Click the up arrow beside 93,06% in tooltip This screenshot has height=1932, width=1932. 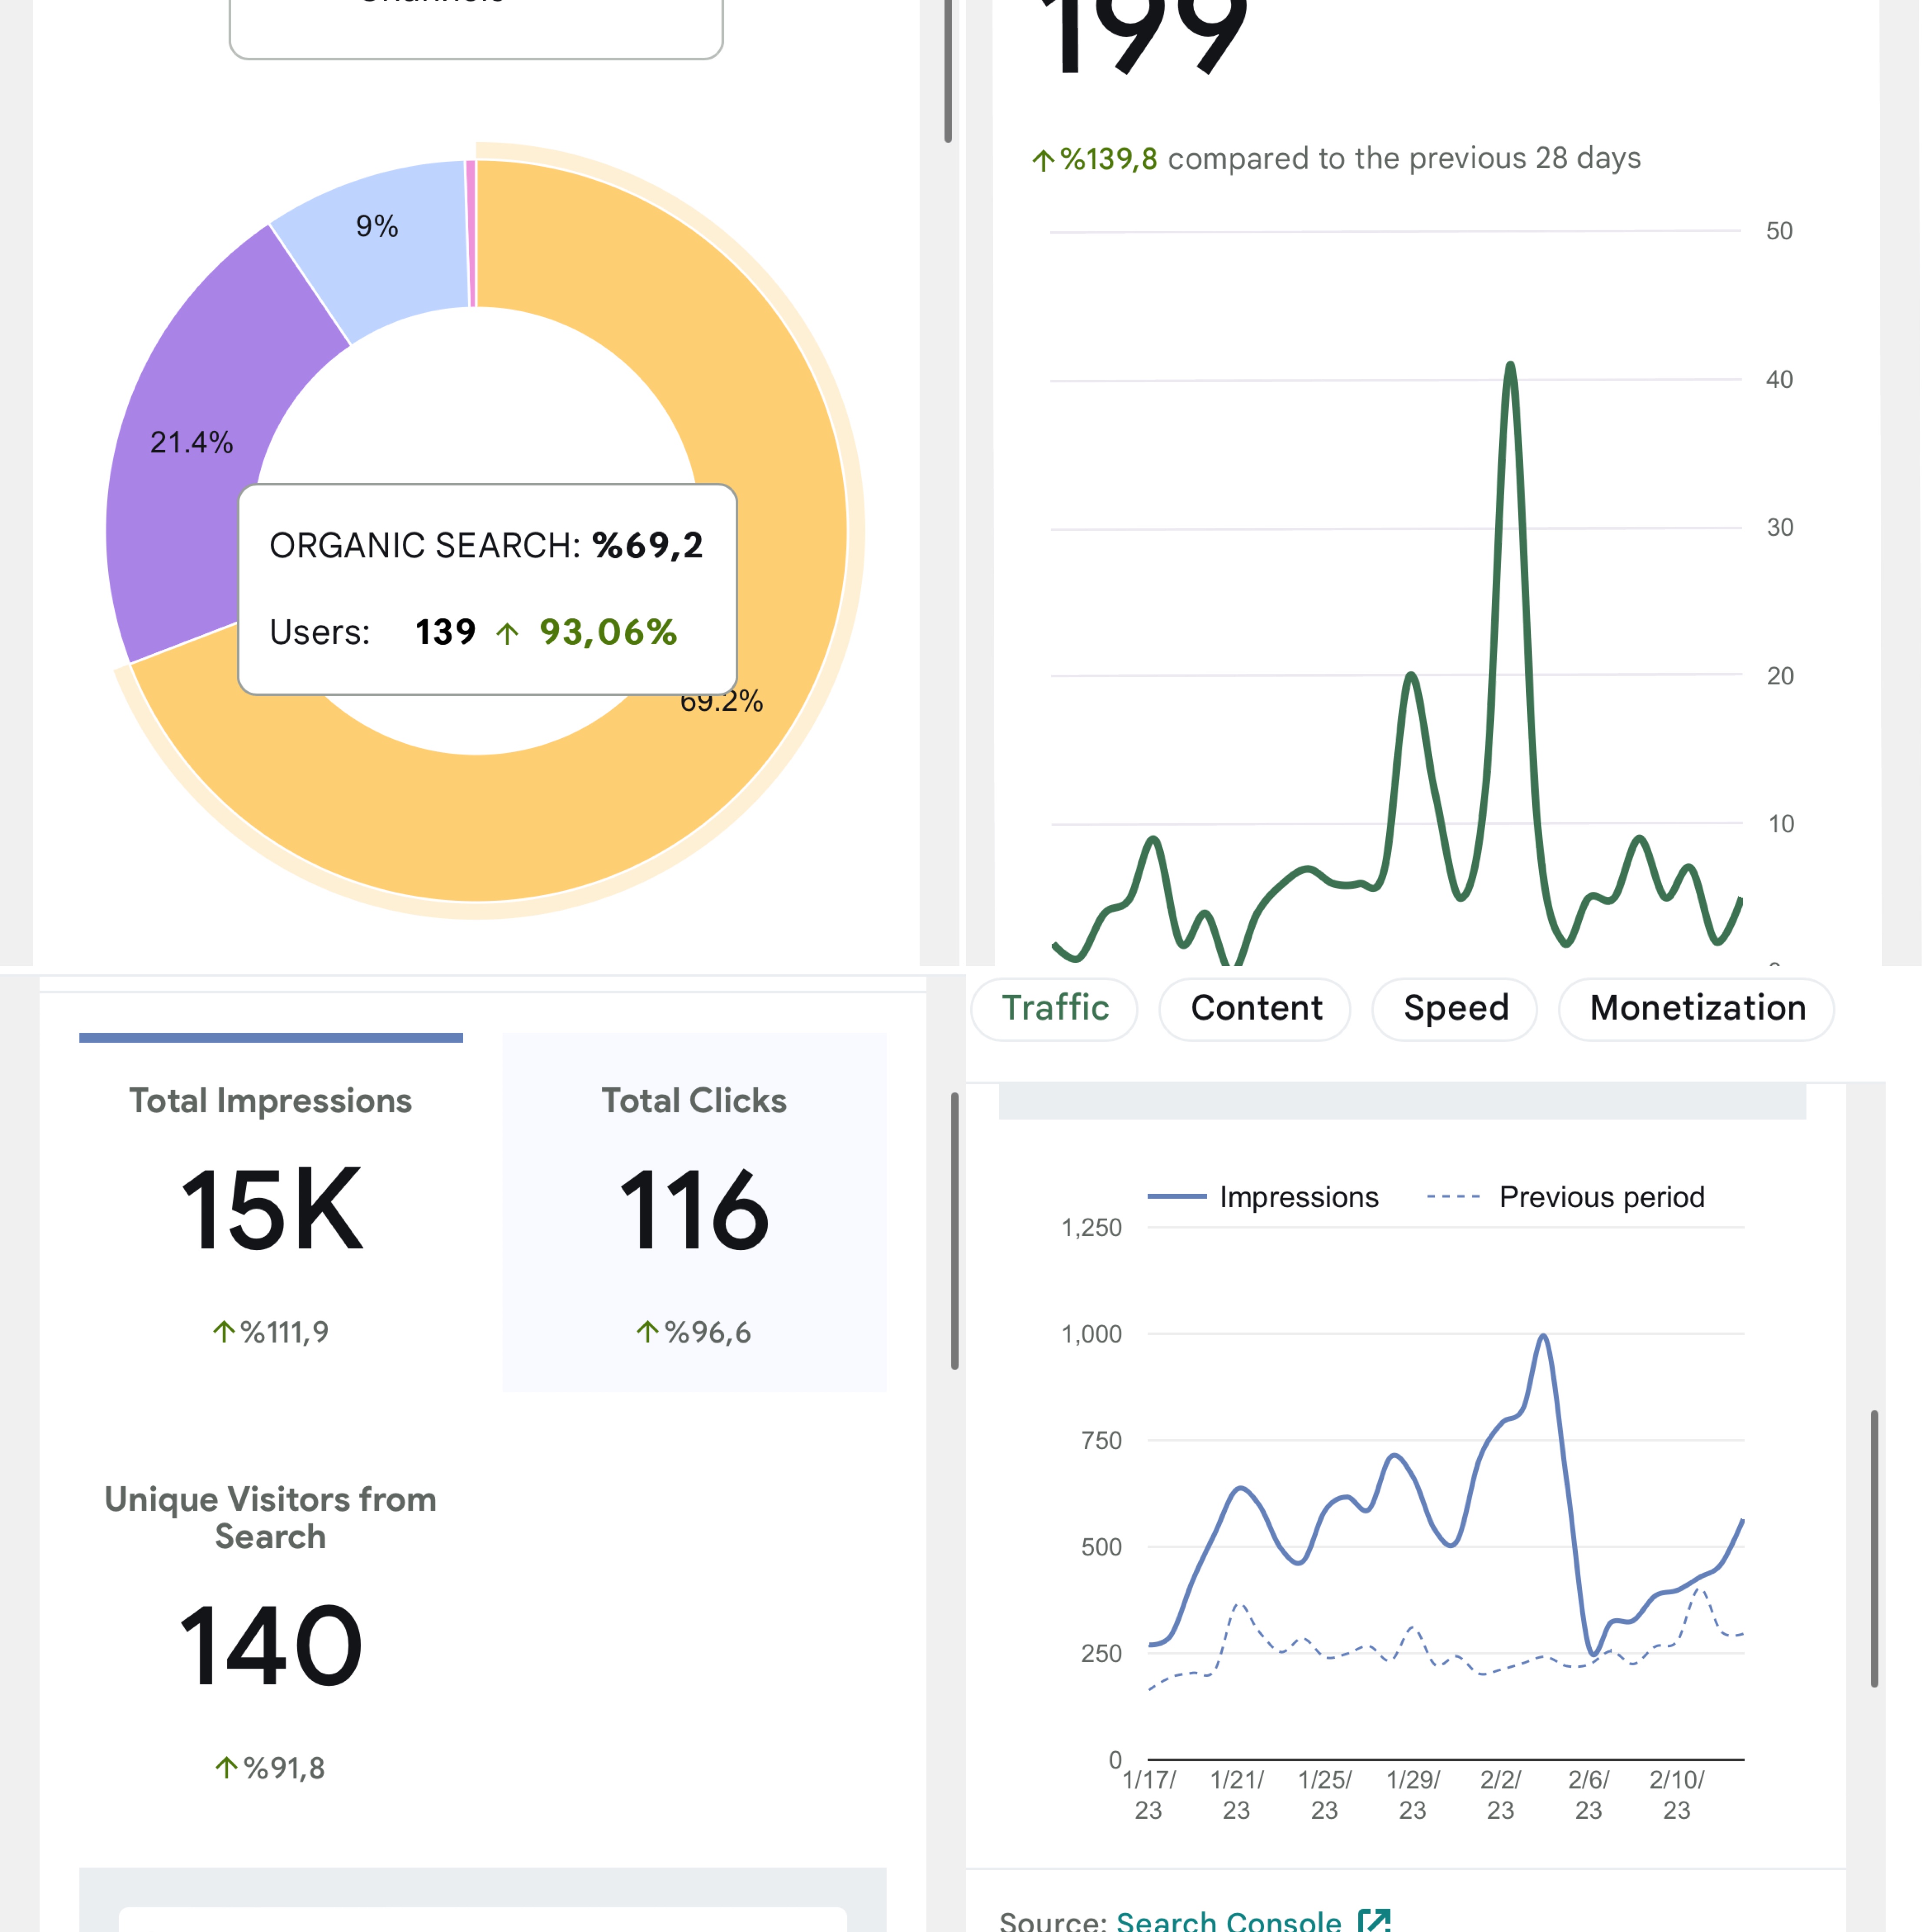(x=508, y=633)
